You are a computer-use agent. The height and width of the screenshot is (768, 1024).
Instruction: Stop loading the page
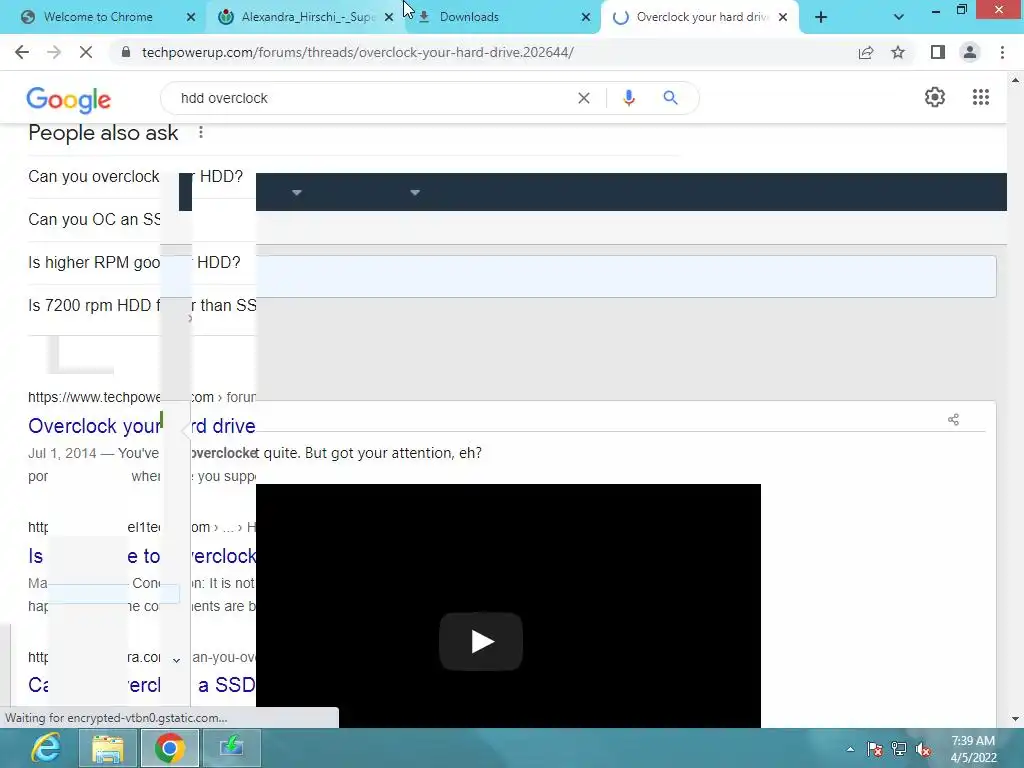86,52
